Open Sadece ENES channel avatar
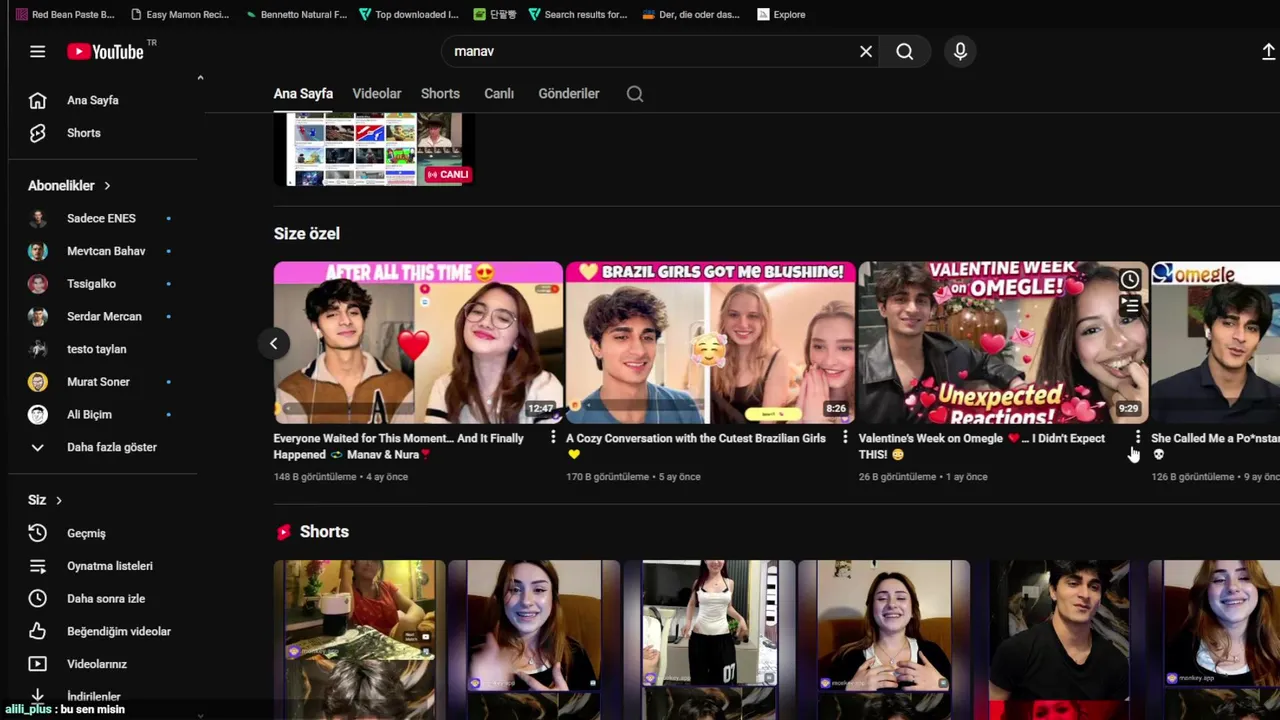The width and height of the screenshot is (1280, 720). [38, 218]
